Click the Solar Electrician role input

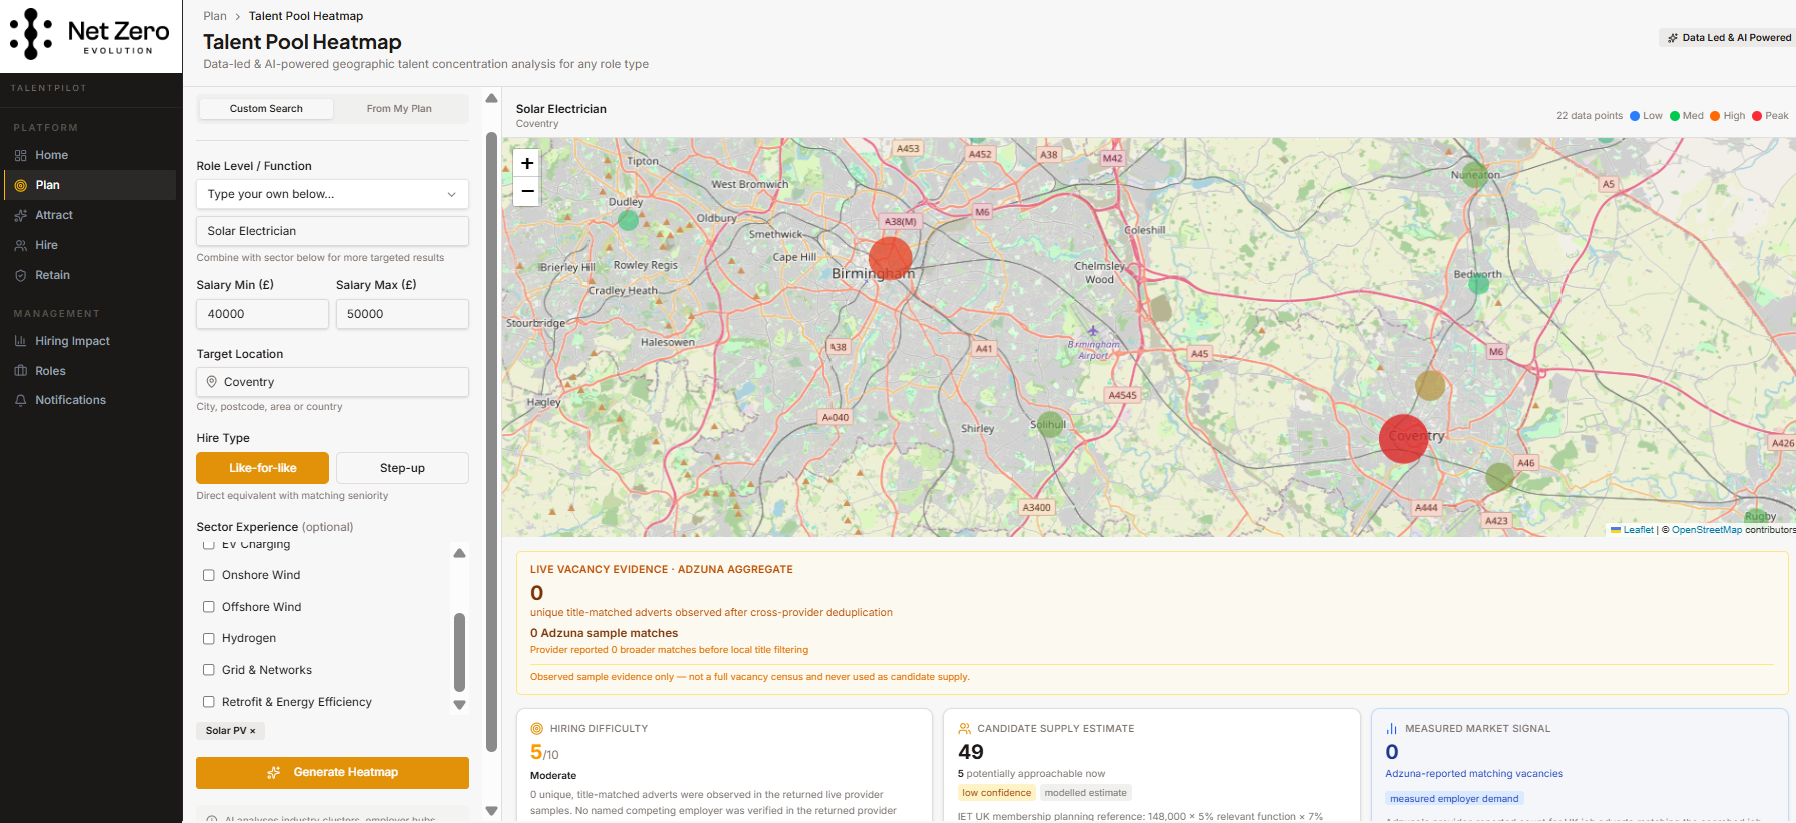332,231
